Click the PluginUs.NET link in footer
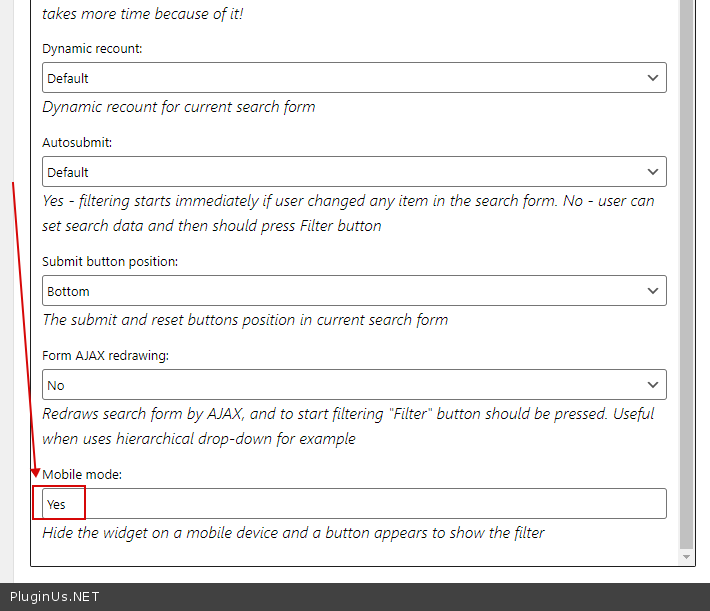This screenshot has height=611, width=710. (55, 597)
